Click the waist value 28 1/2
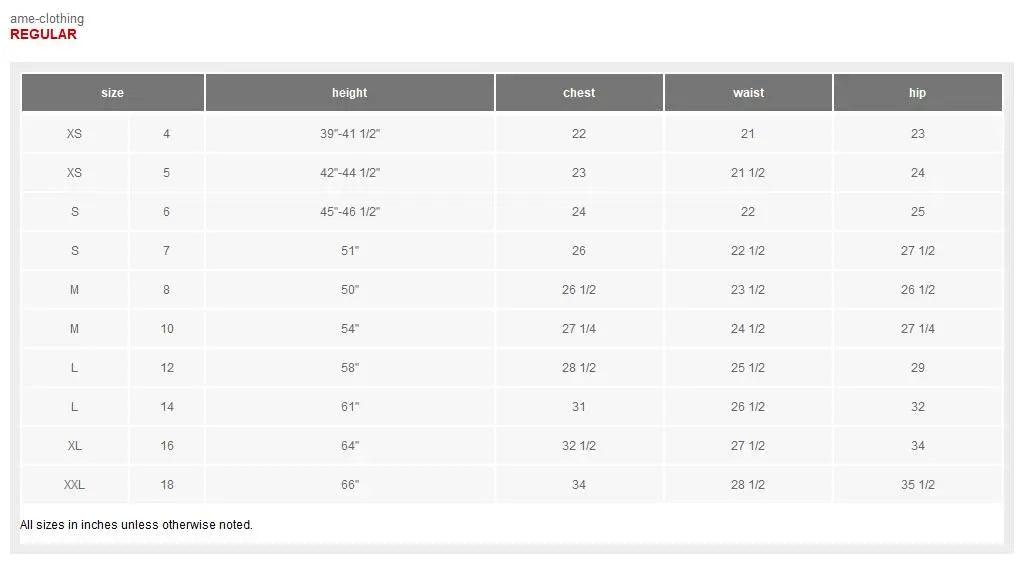Screen dimensions: 1024x569 (x=748, y=485)
